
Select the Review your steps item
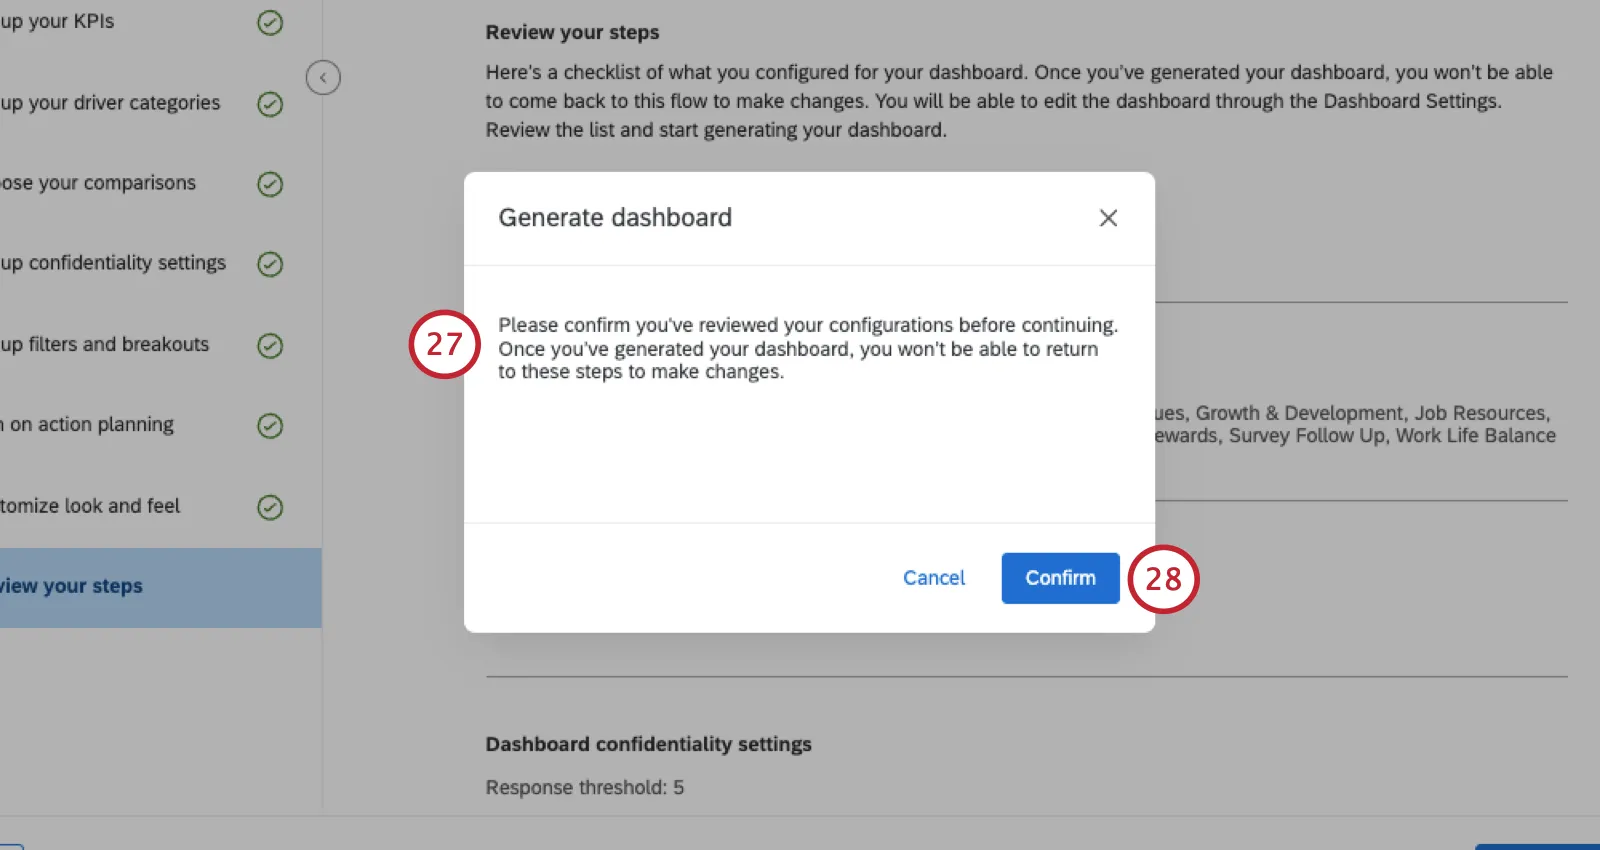point(161,587)
